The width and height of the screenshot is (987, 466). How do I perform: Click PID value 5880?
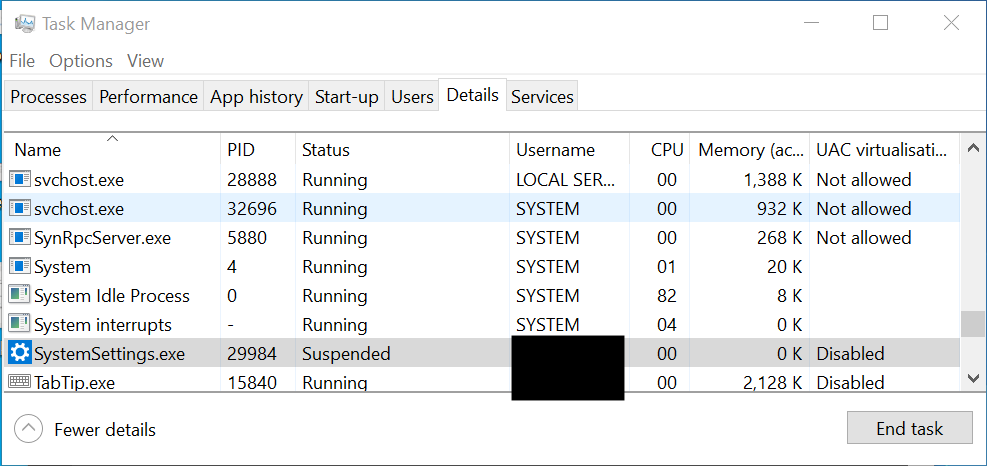247,238
